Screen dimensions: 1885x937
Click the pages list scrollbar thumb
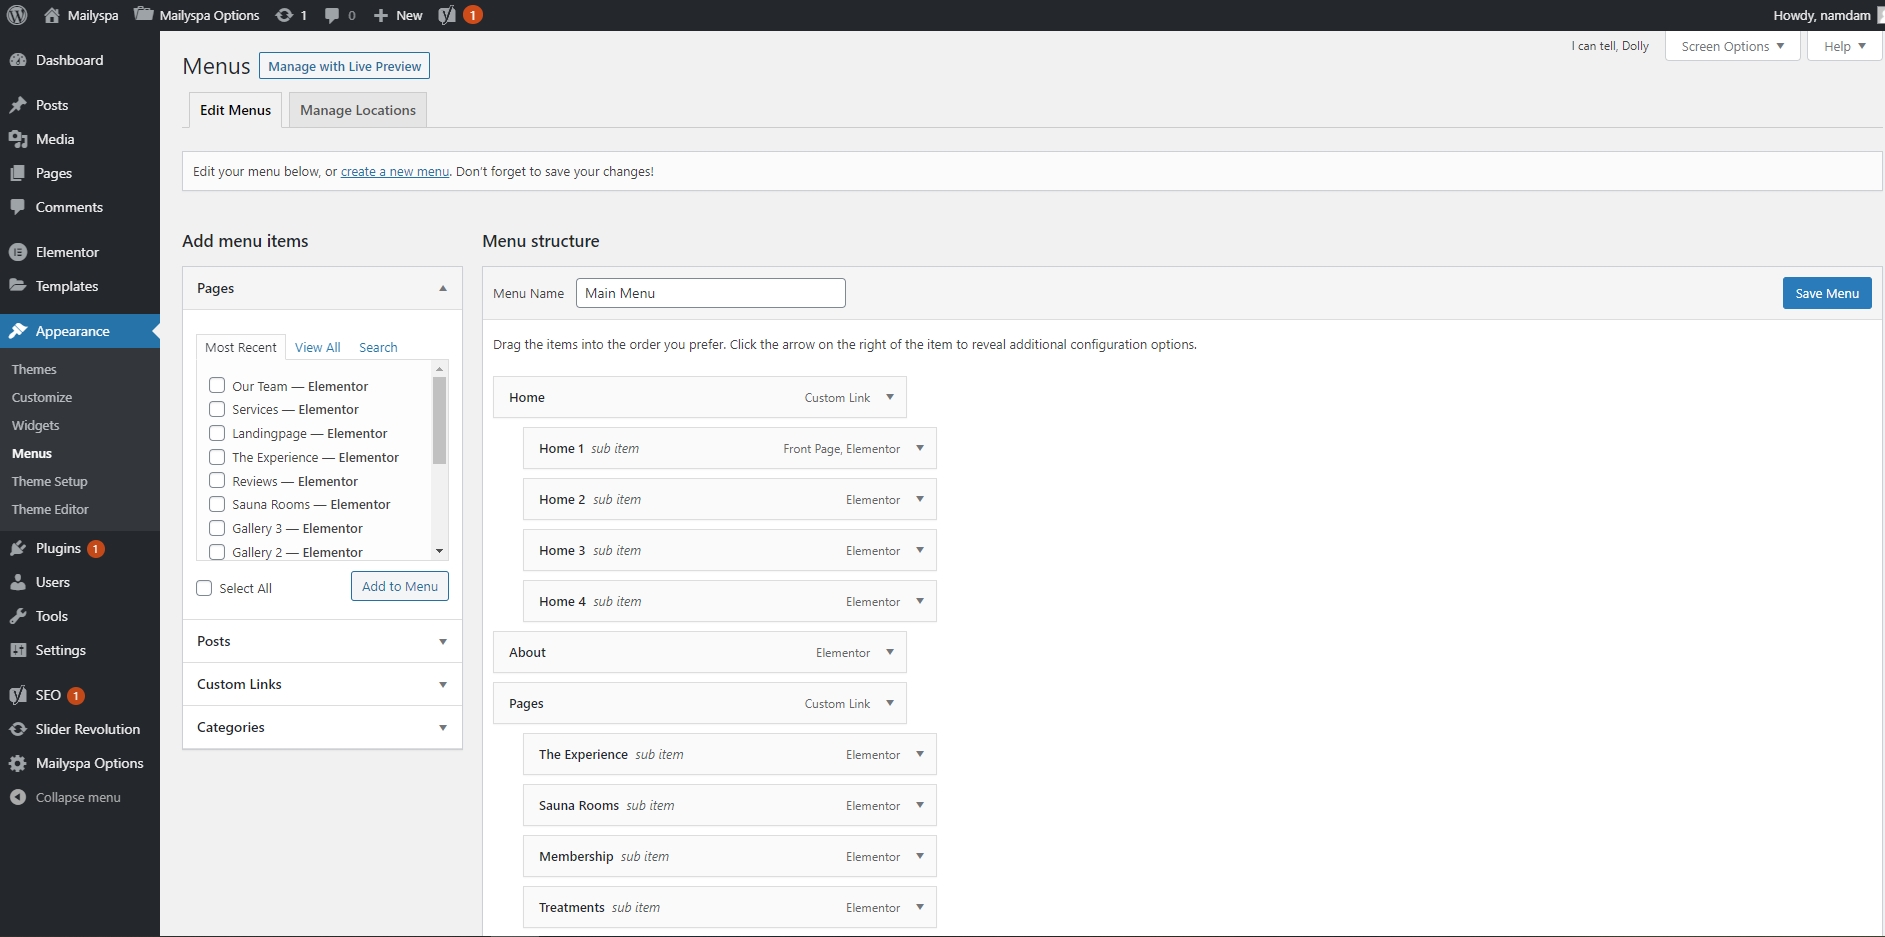pos(439,420)
